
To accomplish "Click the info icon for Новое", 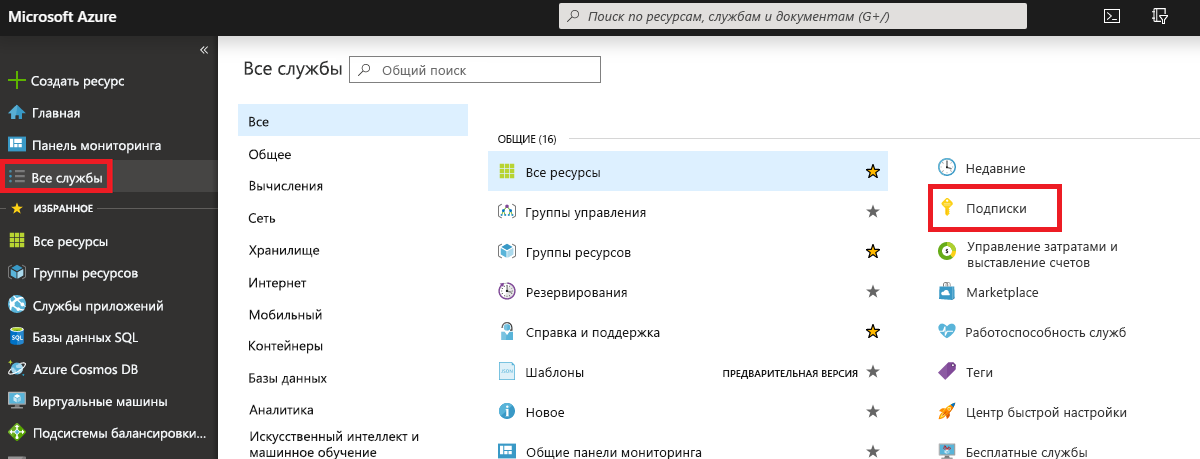I will 506,412.
